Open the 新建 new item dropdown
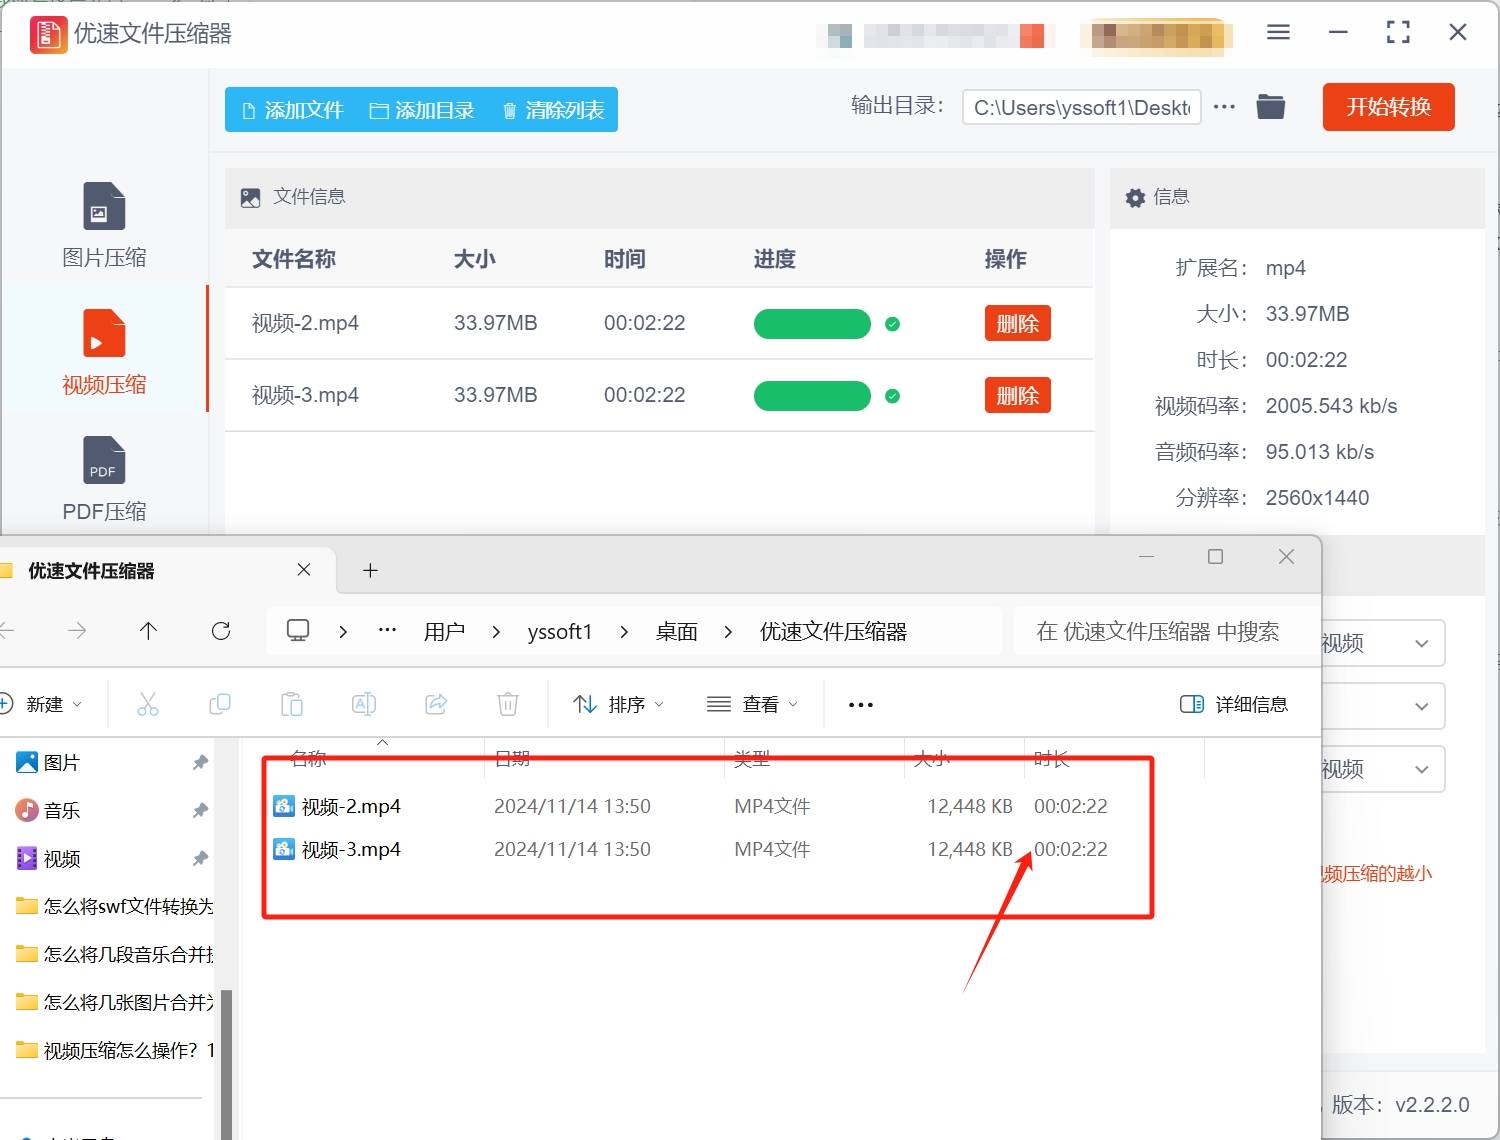Screen dimensions: 1500x1140 click(x=41, y=705)
